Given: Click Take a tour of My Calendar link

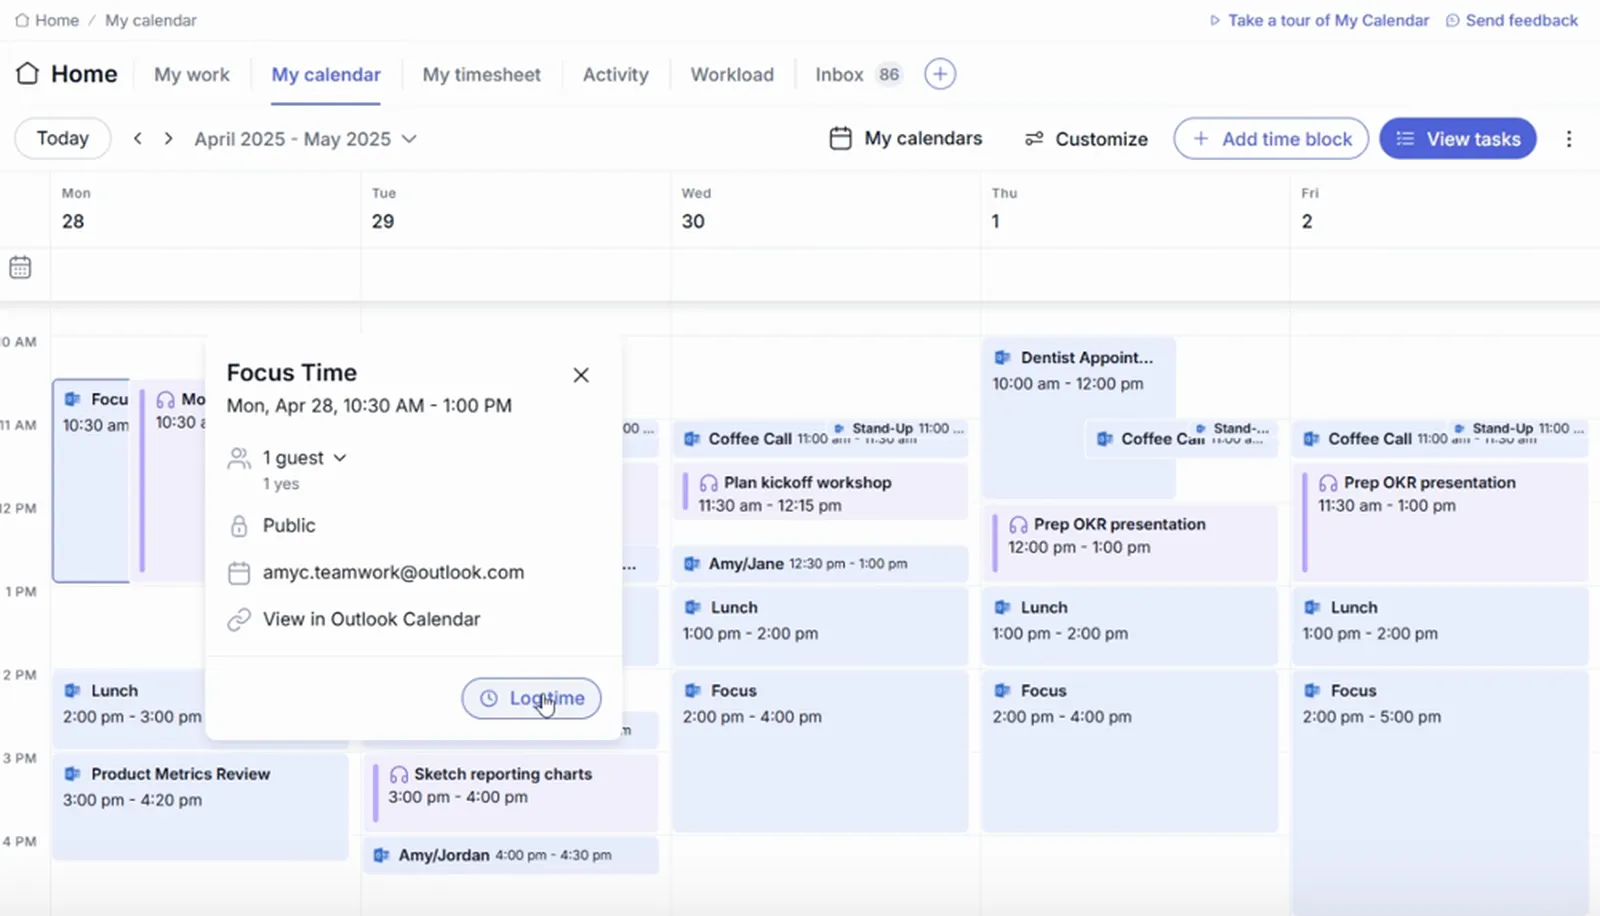Looking at the screenshot, I should [x=1328, y=20].
